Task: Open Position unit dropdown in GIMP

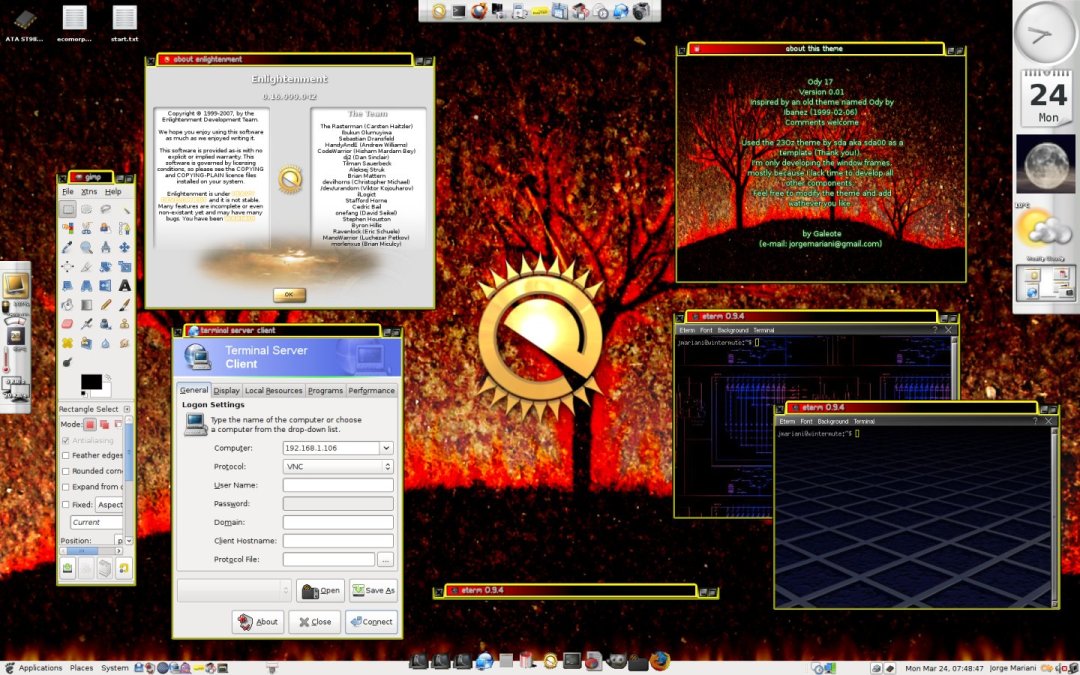Action: (119, 540)
